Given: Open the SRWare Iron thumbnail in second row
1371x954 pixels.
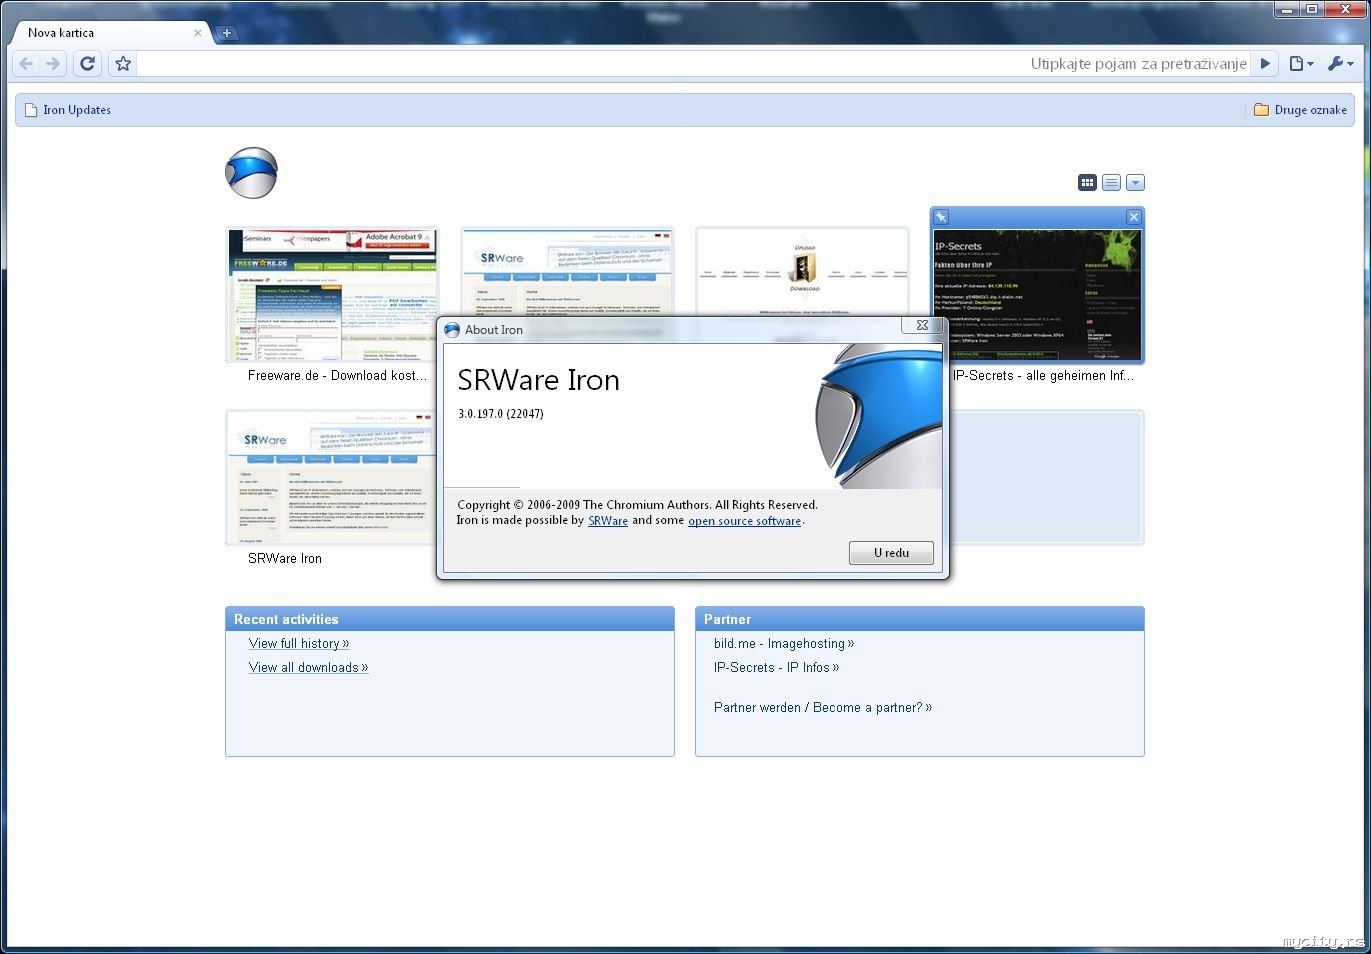Looking at the screenshot, I should click(332, 477).
